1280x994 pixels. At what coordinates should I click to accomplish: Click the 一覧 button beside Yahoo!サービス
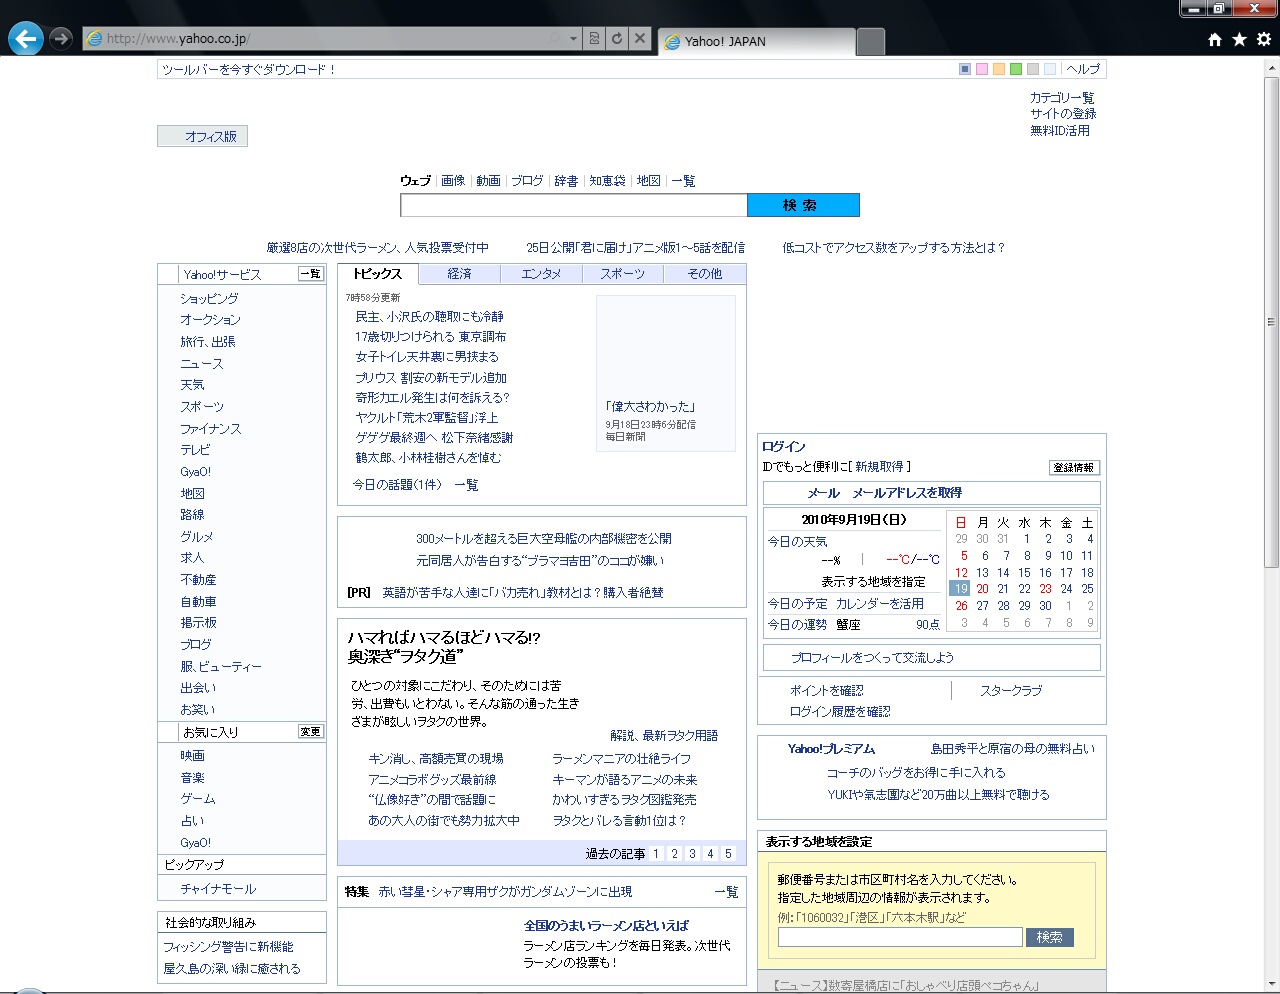311,274
